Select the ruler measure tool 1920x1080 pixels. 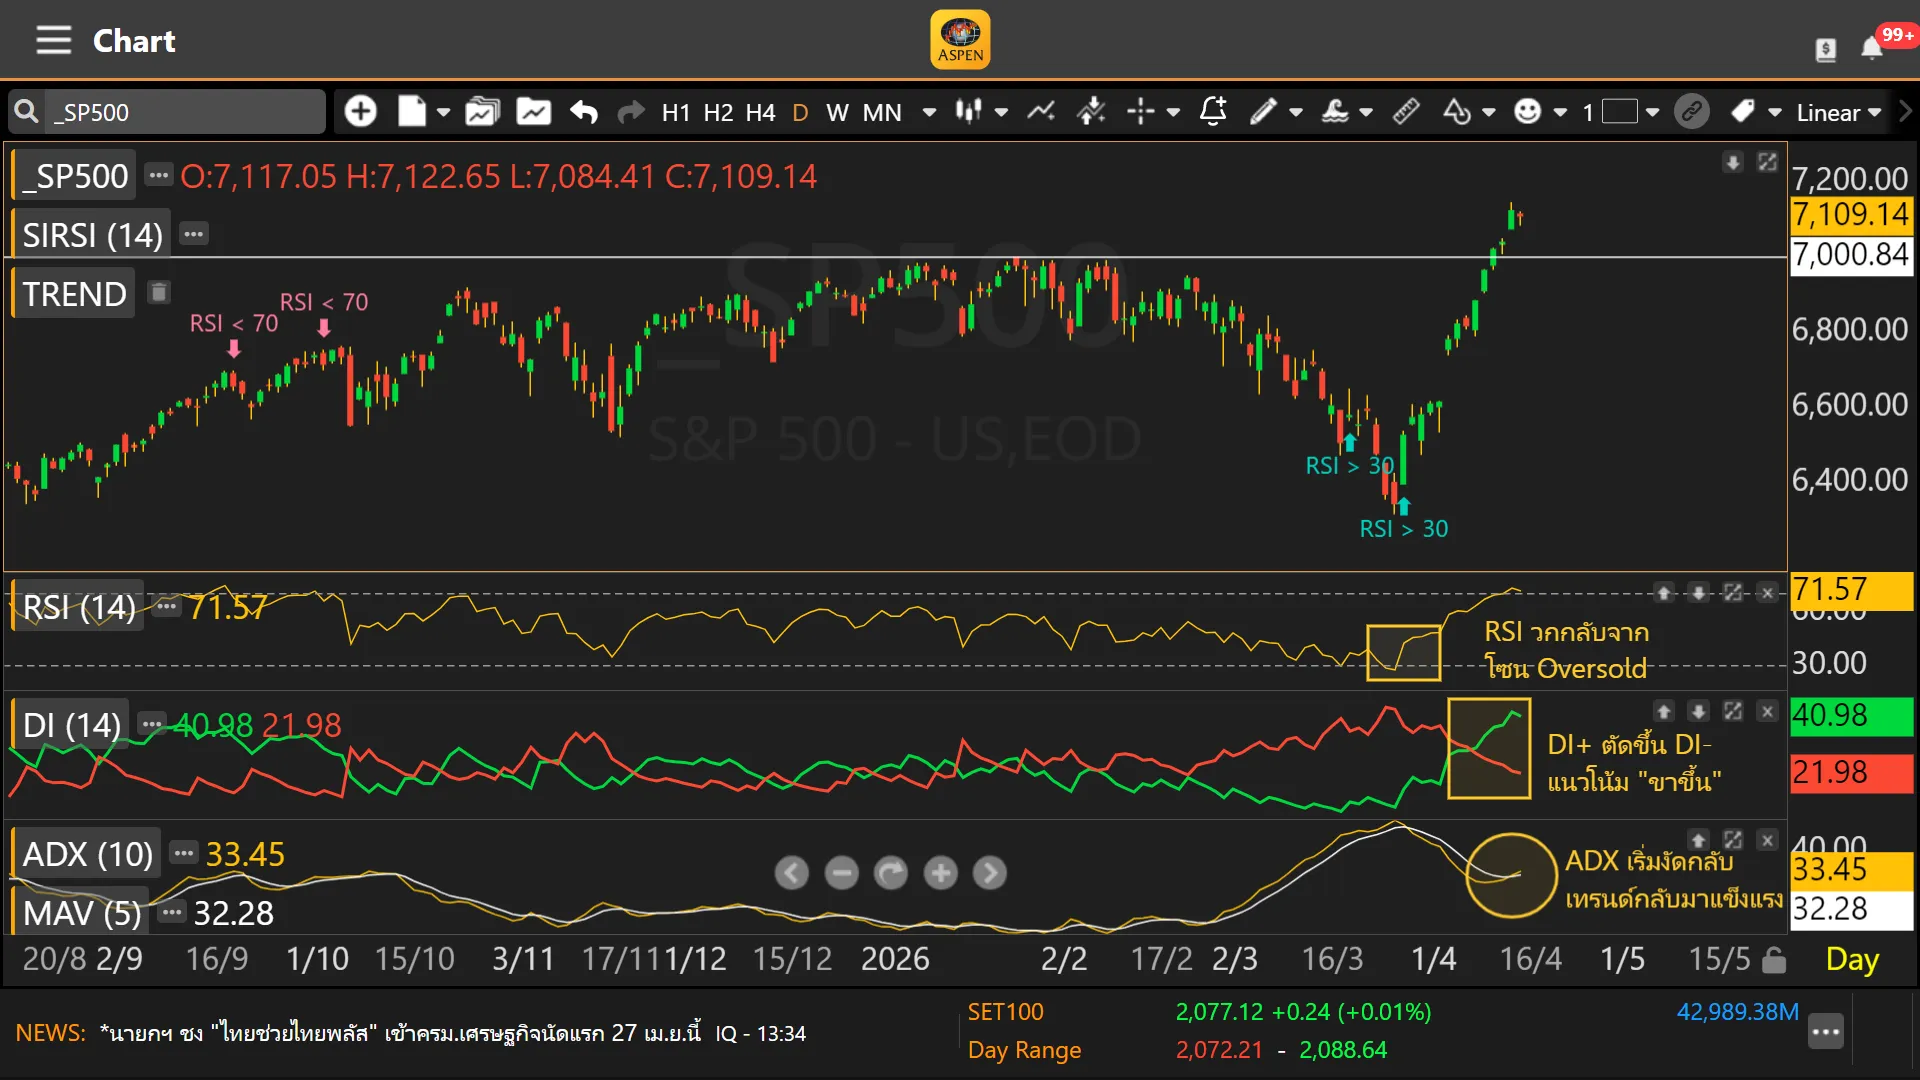1406,112
